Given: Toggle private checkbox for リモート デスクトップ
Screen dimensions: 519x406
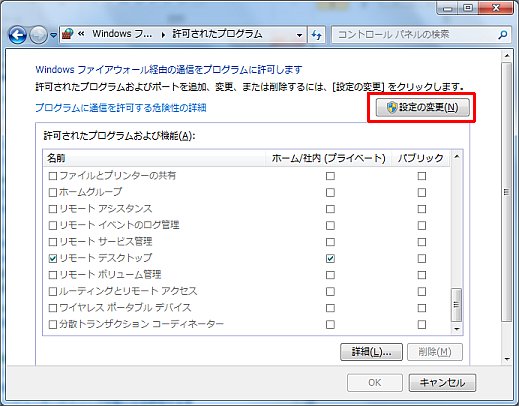Looking at the screenshot, I should (x=330, y=258).
